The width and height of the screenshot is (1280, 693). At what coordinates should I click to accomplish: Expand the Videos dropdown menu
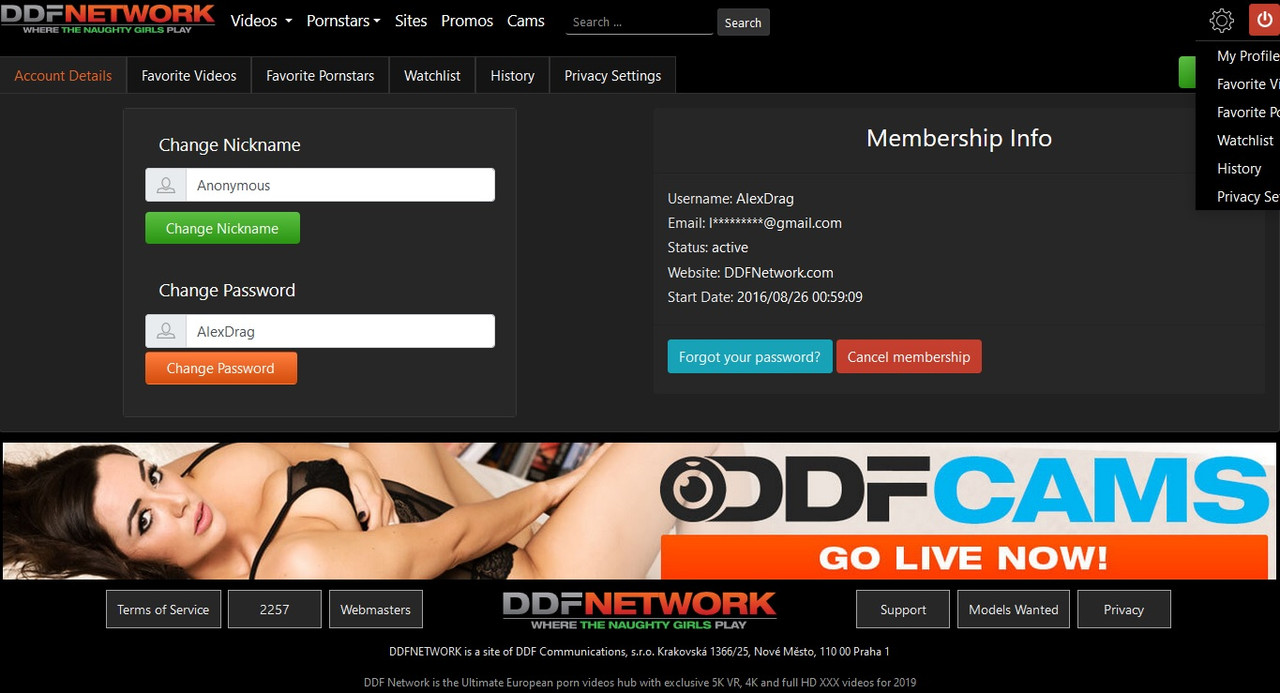[x=261, y=21]
